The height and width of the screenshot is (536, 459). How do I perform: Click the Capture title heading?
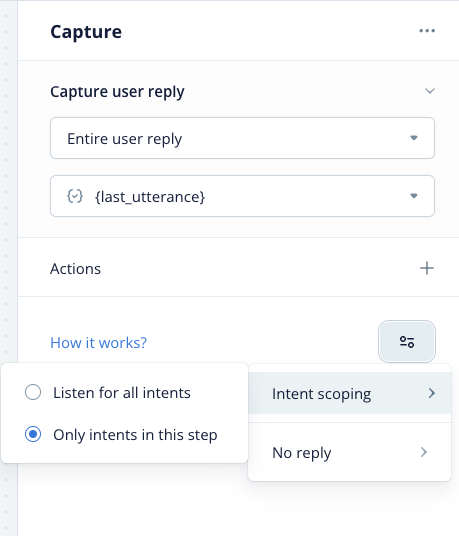86,32
